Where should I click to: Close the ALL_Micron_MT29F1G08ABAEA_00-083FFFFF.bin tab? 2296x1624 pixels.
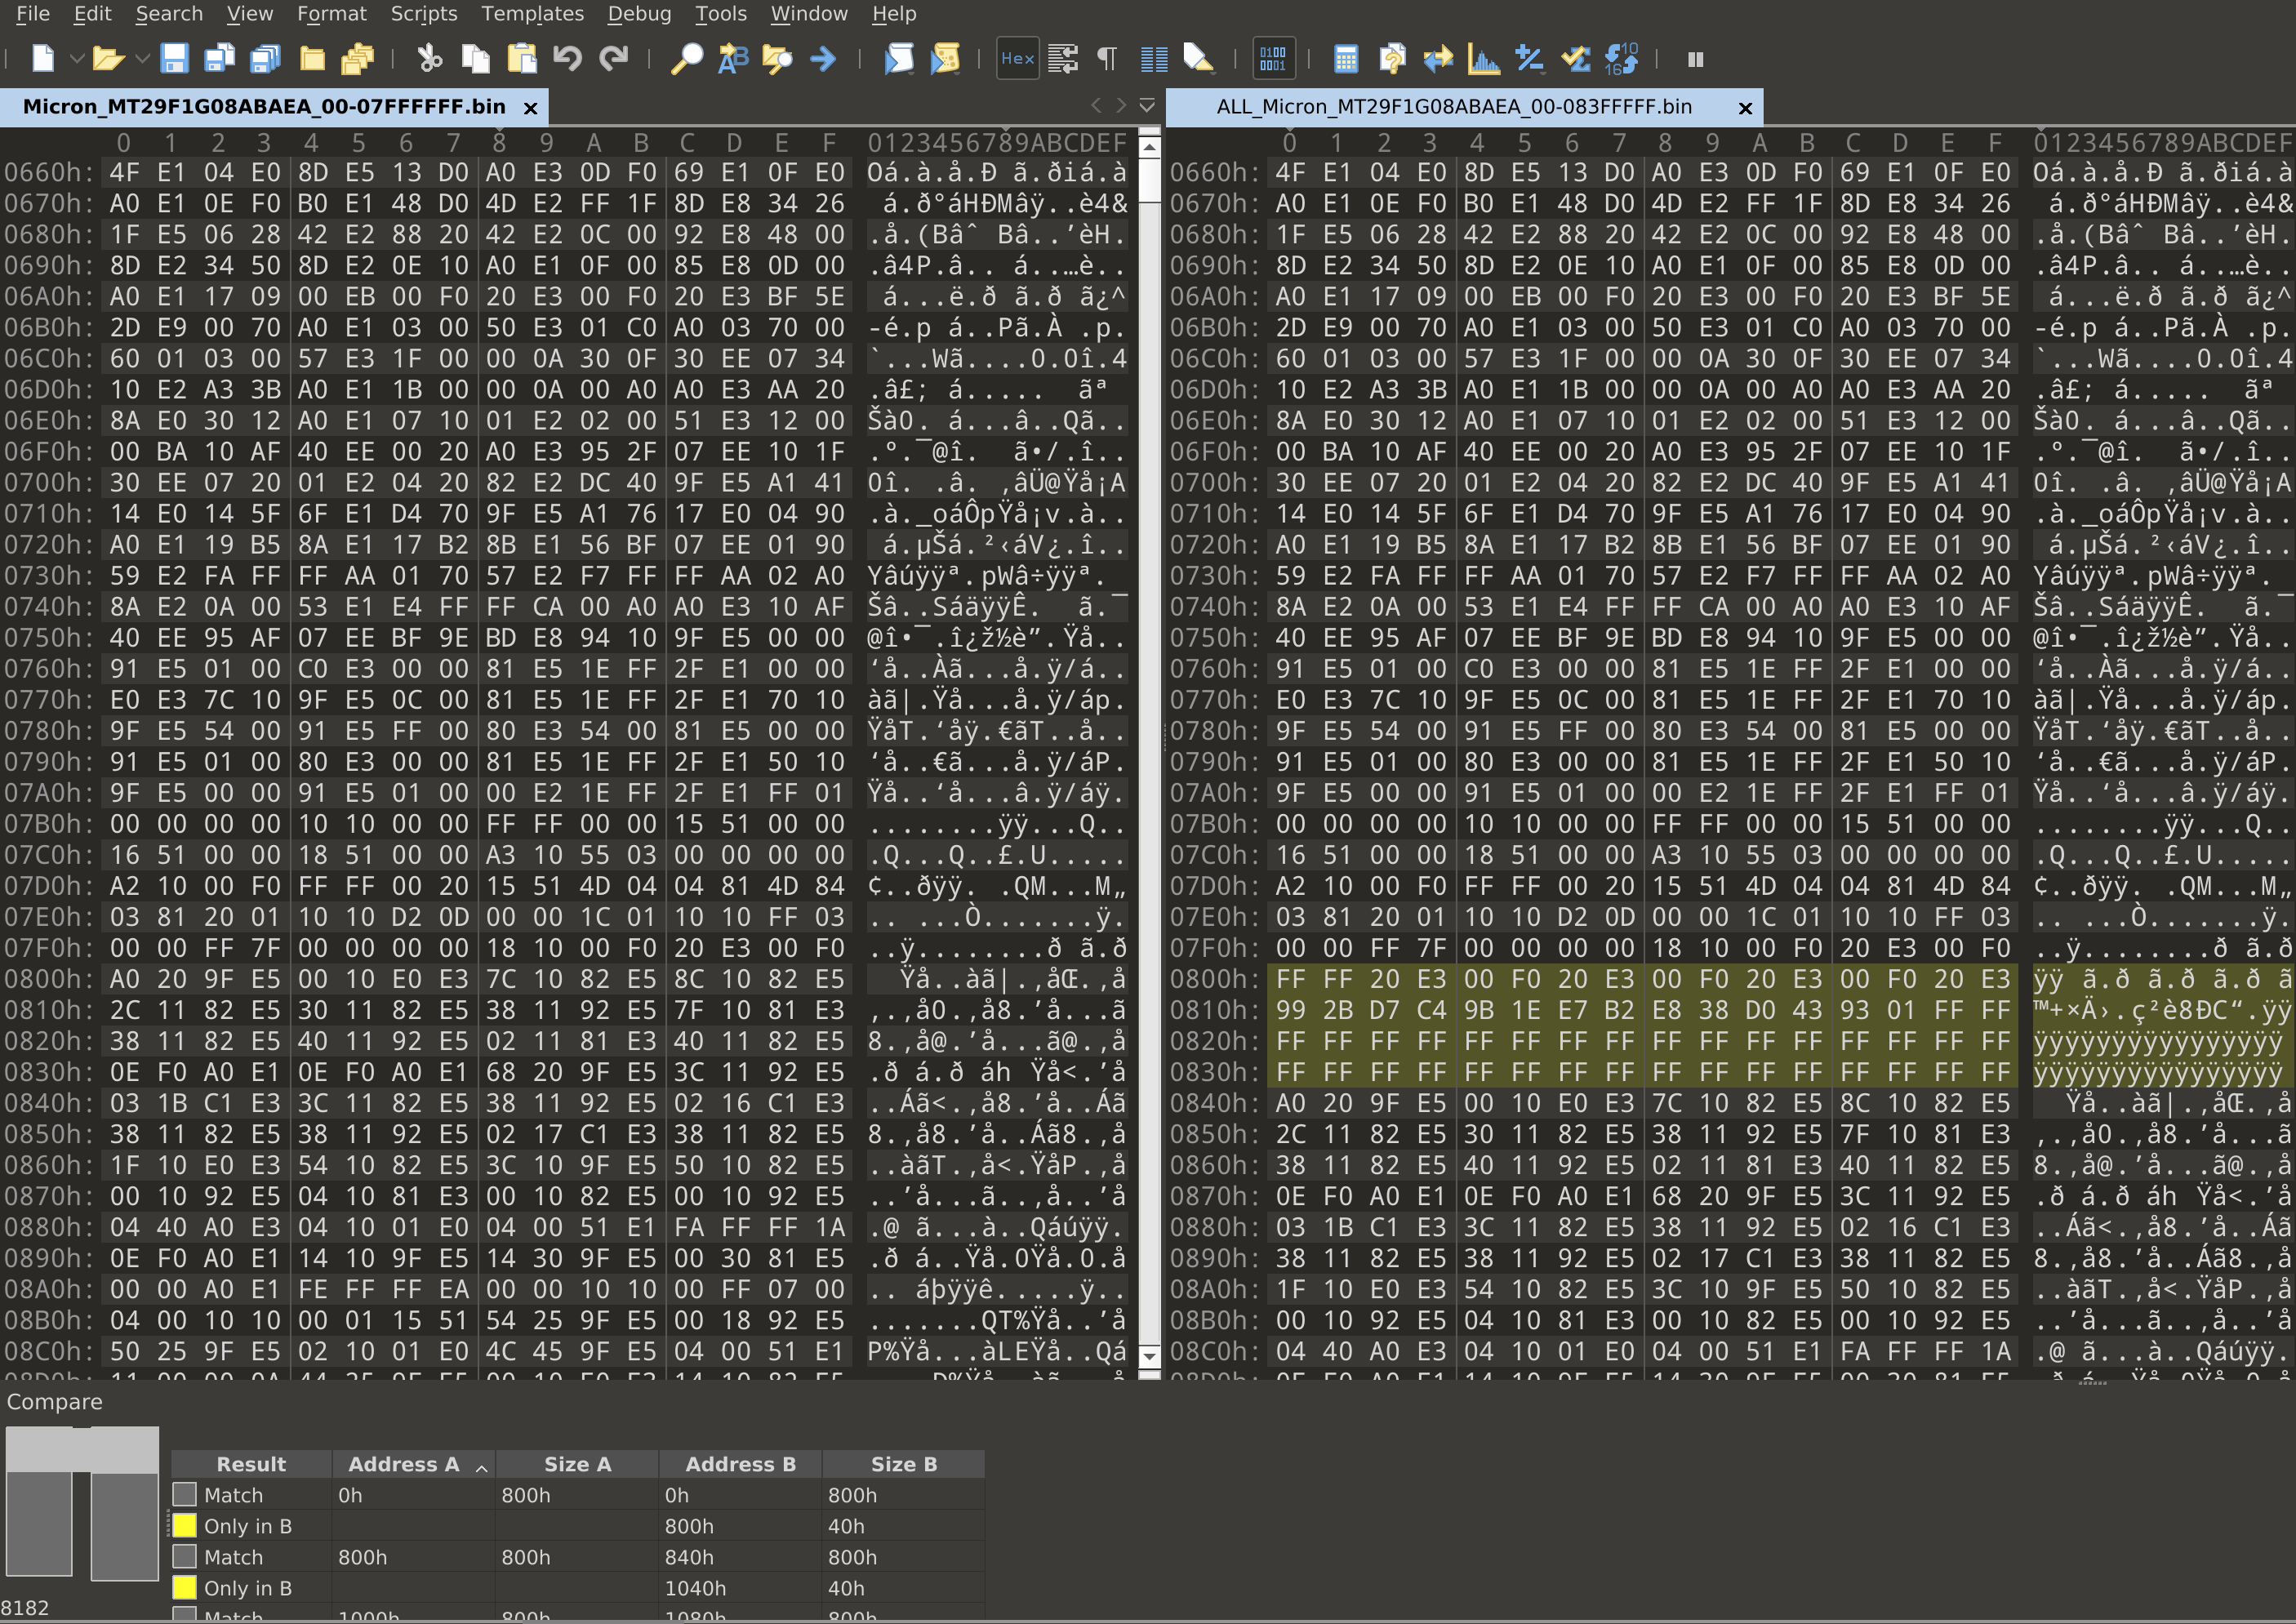1745,108
